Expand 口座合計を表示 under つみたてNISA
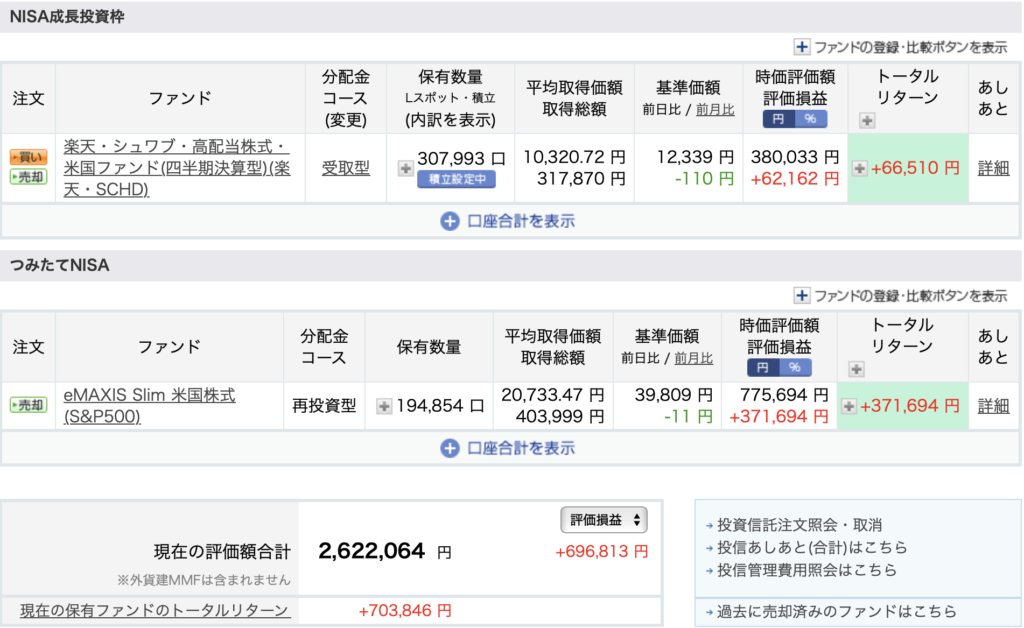 (x=508, y=448)
